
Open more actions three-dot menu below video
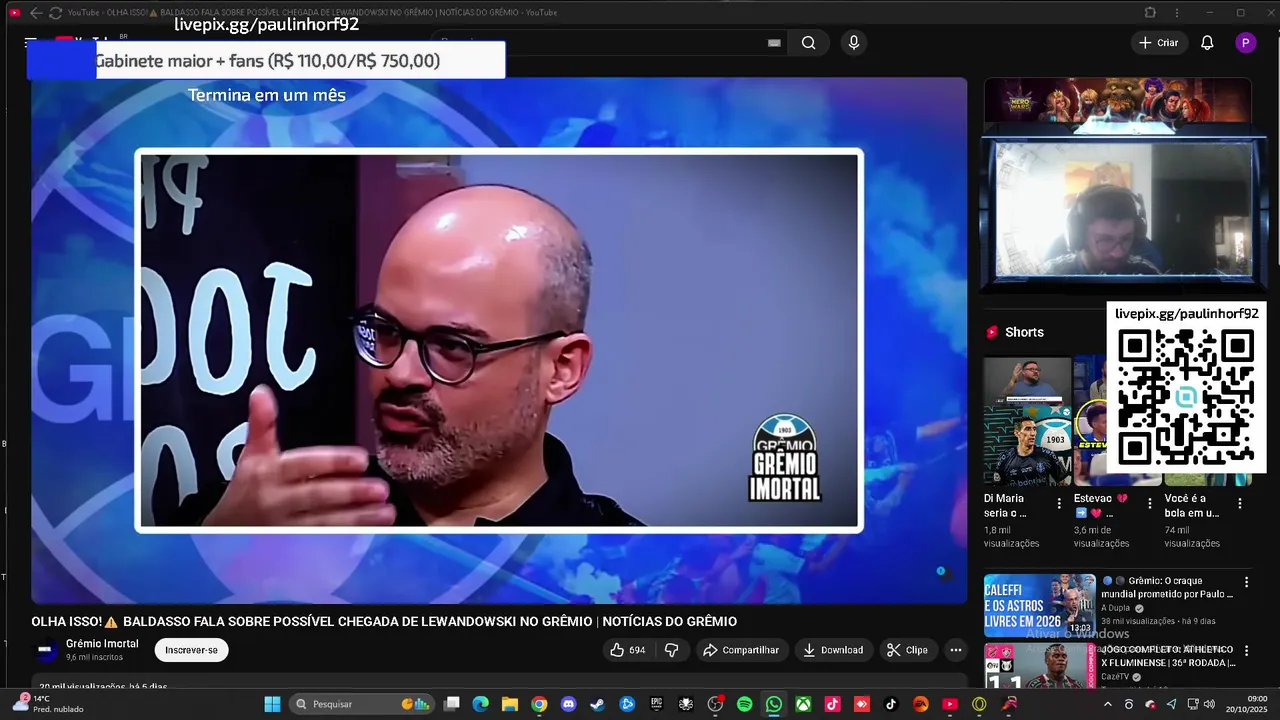pyautogui.click(x=955, y=650)
